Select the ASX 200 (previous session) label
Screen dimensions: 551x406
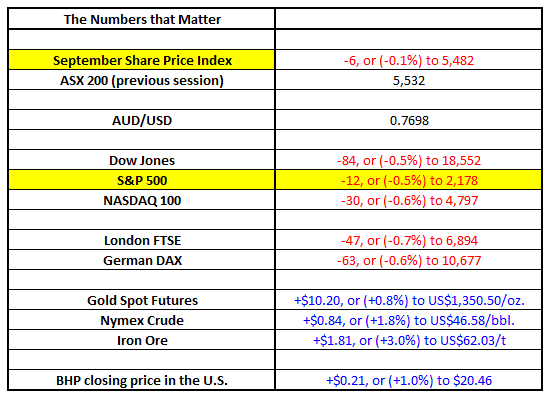click(x=142, y=80)
